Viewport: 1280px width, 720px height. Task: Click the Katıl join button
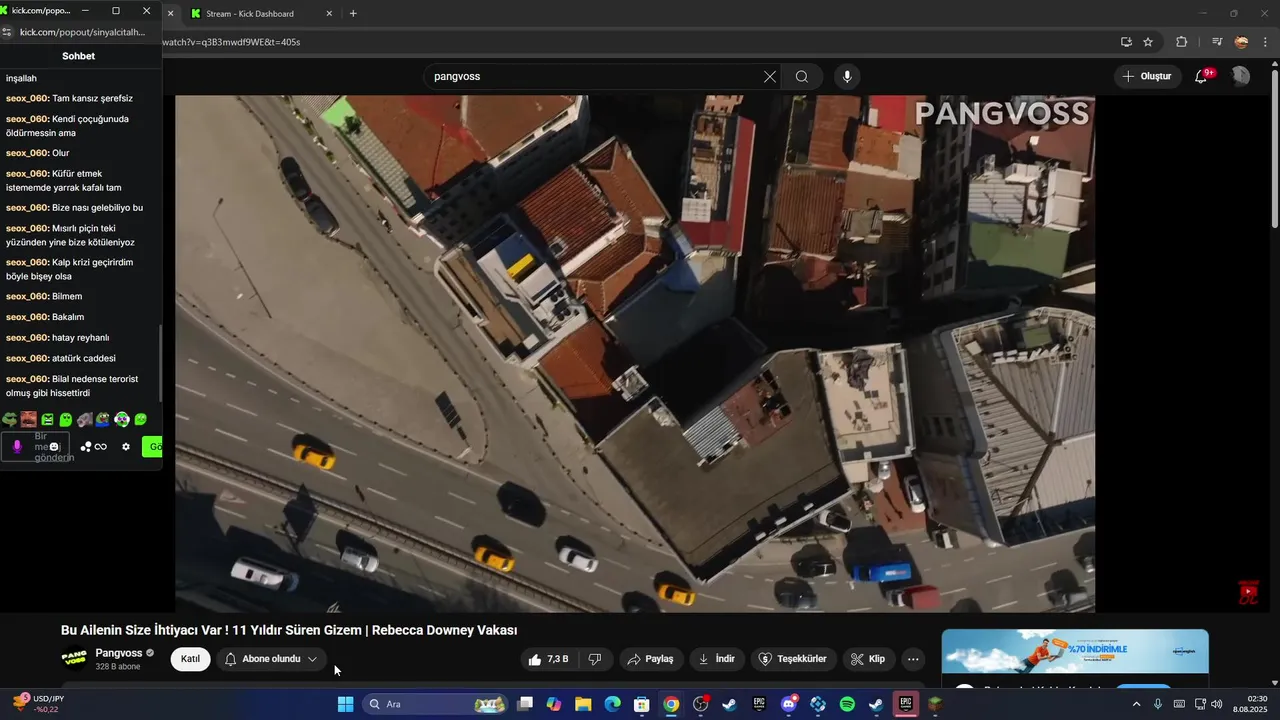pos(190,659)
